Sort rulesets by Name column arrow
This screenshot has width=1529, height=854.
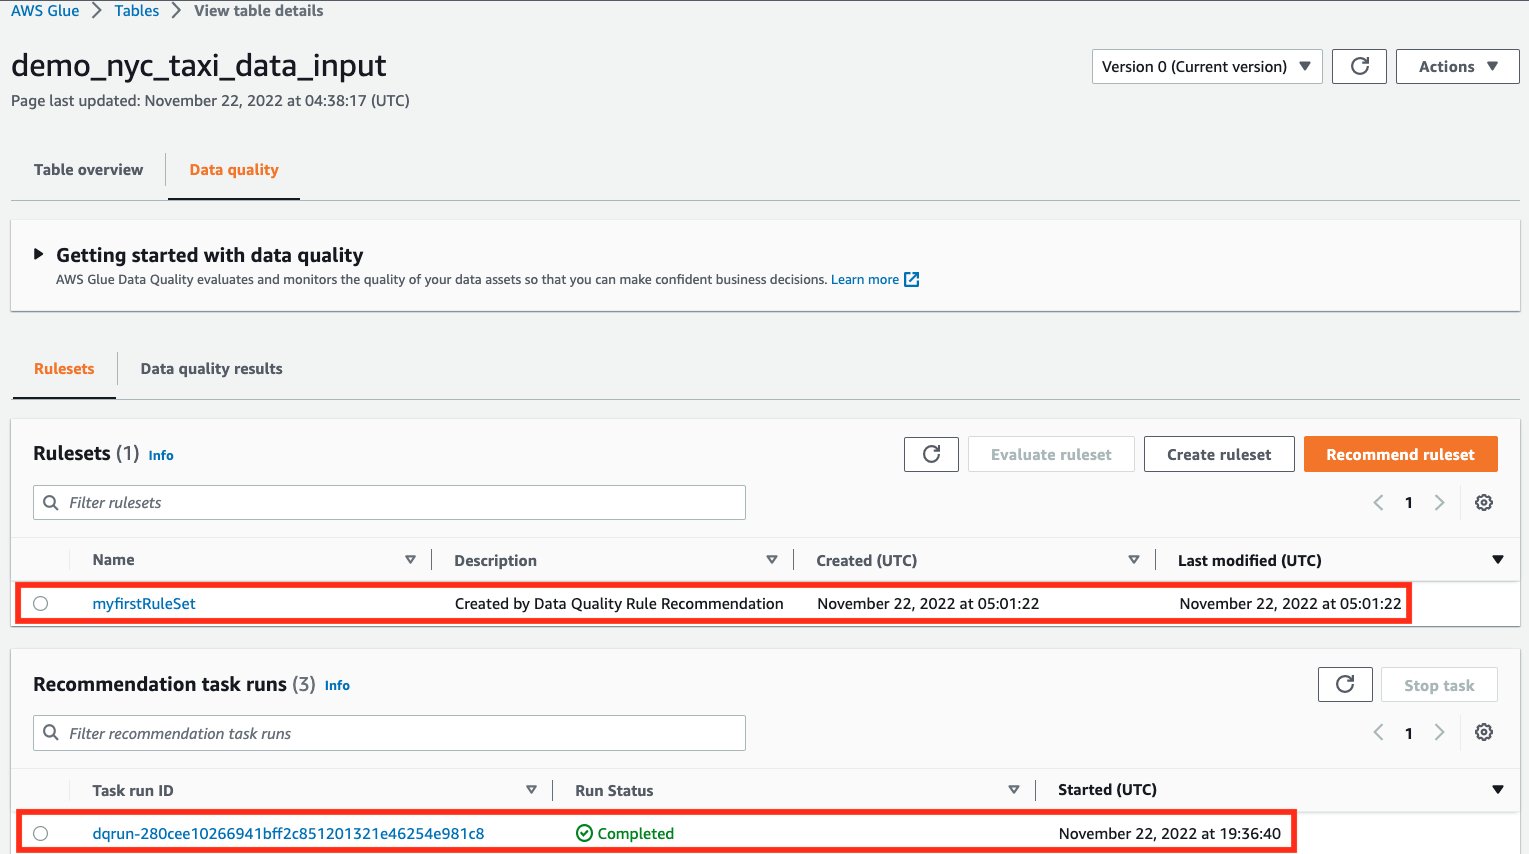[410, 560]
